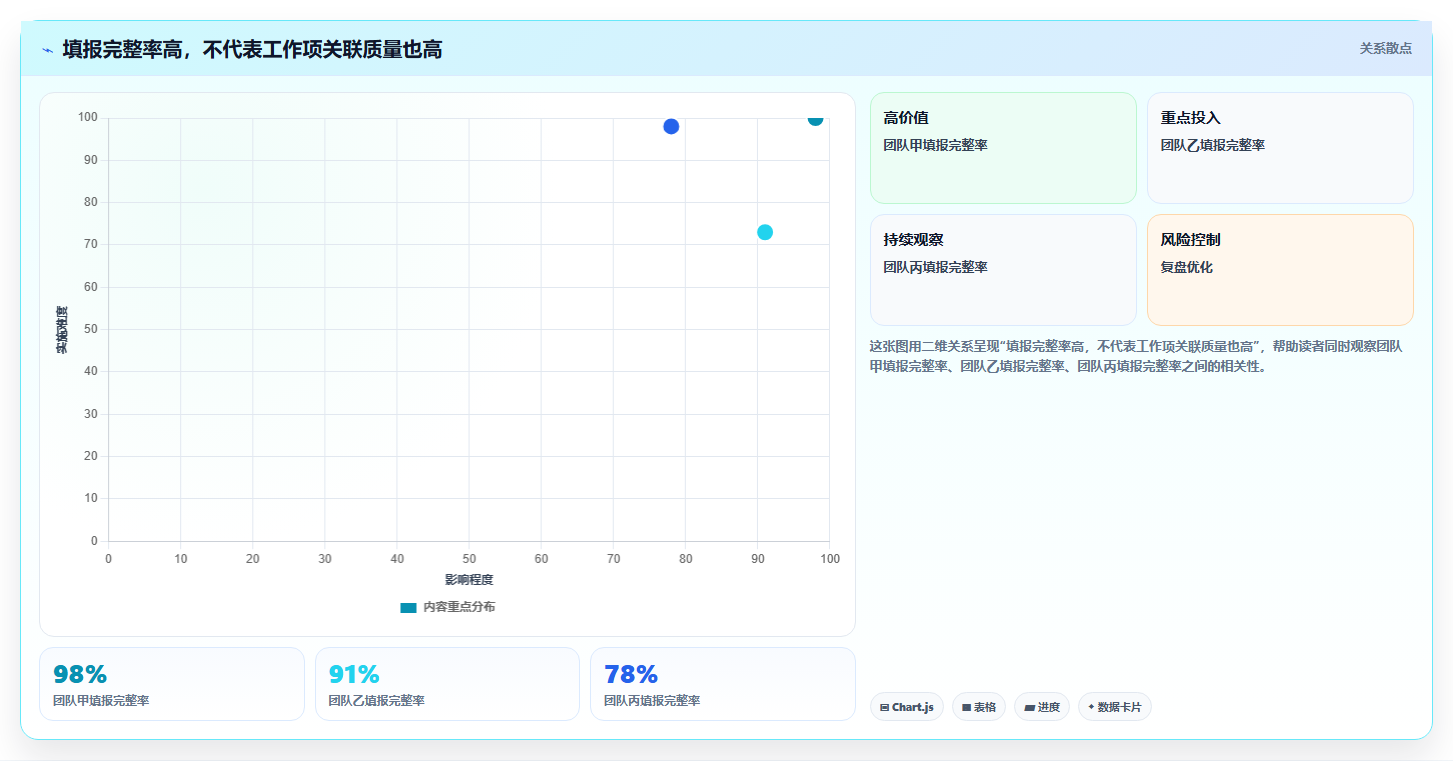Click the 91% stat value
This screenshot has width=1453, height=761.
pos(354,674)
